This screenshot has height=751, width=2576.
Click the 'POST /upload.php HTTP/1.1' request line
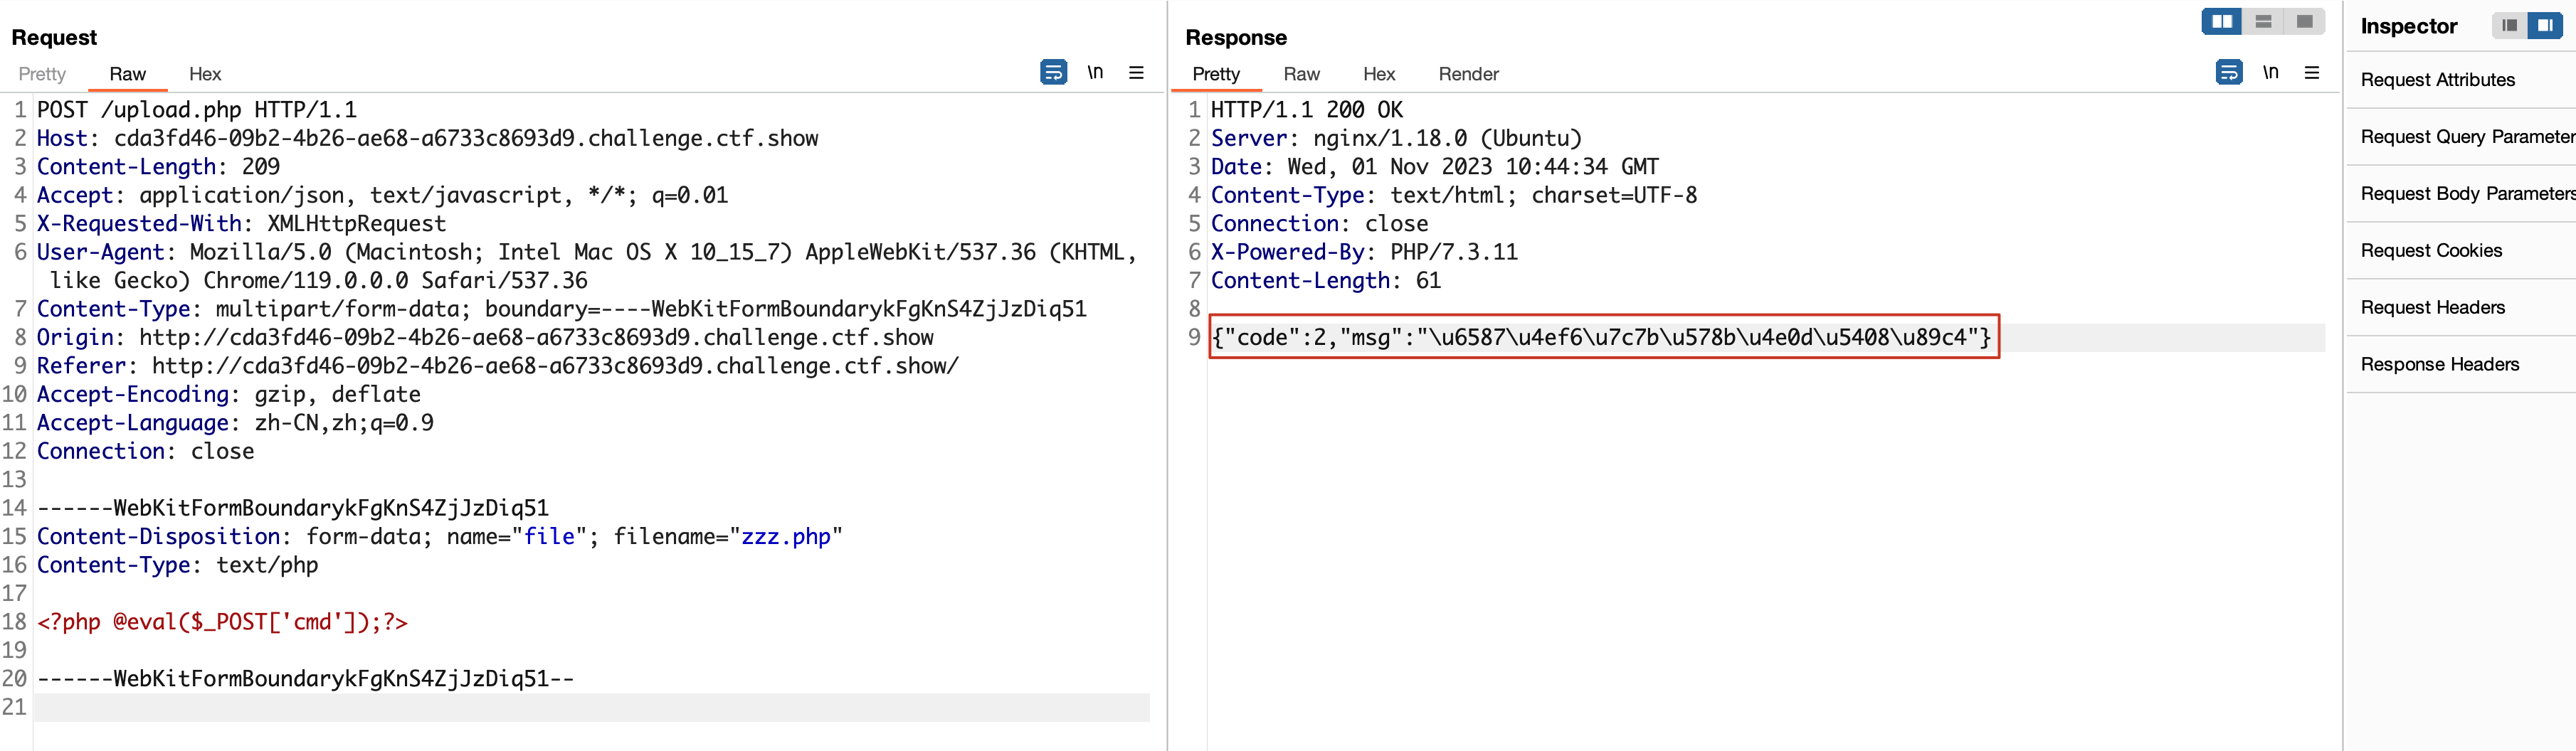(197, 110)
